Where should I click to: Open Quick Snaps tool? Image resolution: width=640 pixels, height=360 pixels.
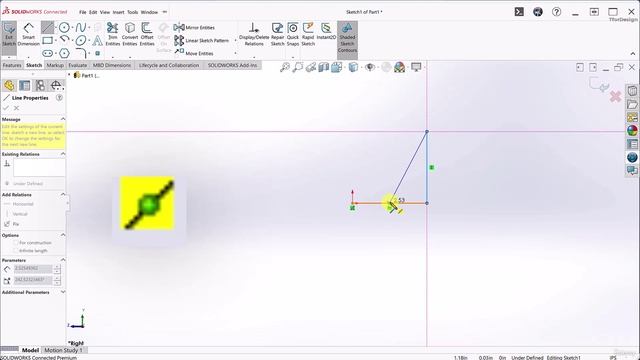(x=293, y=34)
